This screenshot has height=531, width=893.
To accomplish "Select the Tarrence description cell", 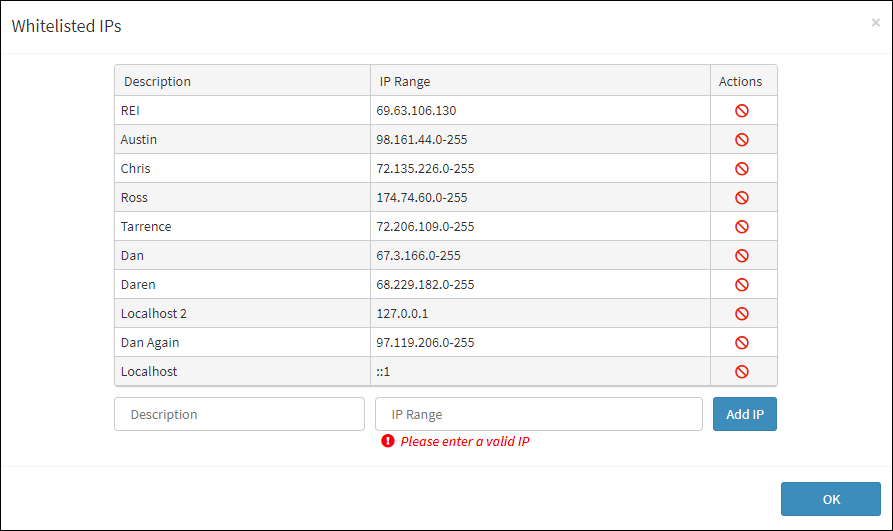I will pyautogui.click(x=243, y=227).
